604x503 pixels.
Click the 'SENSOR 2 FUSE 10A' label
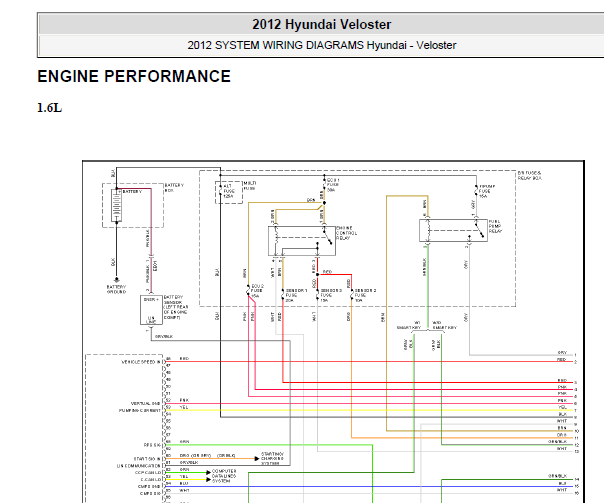click(x=365, y=295)
